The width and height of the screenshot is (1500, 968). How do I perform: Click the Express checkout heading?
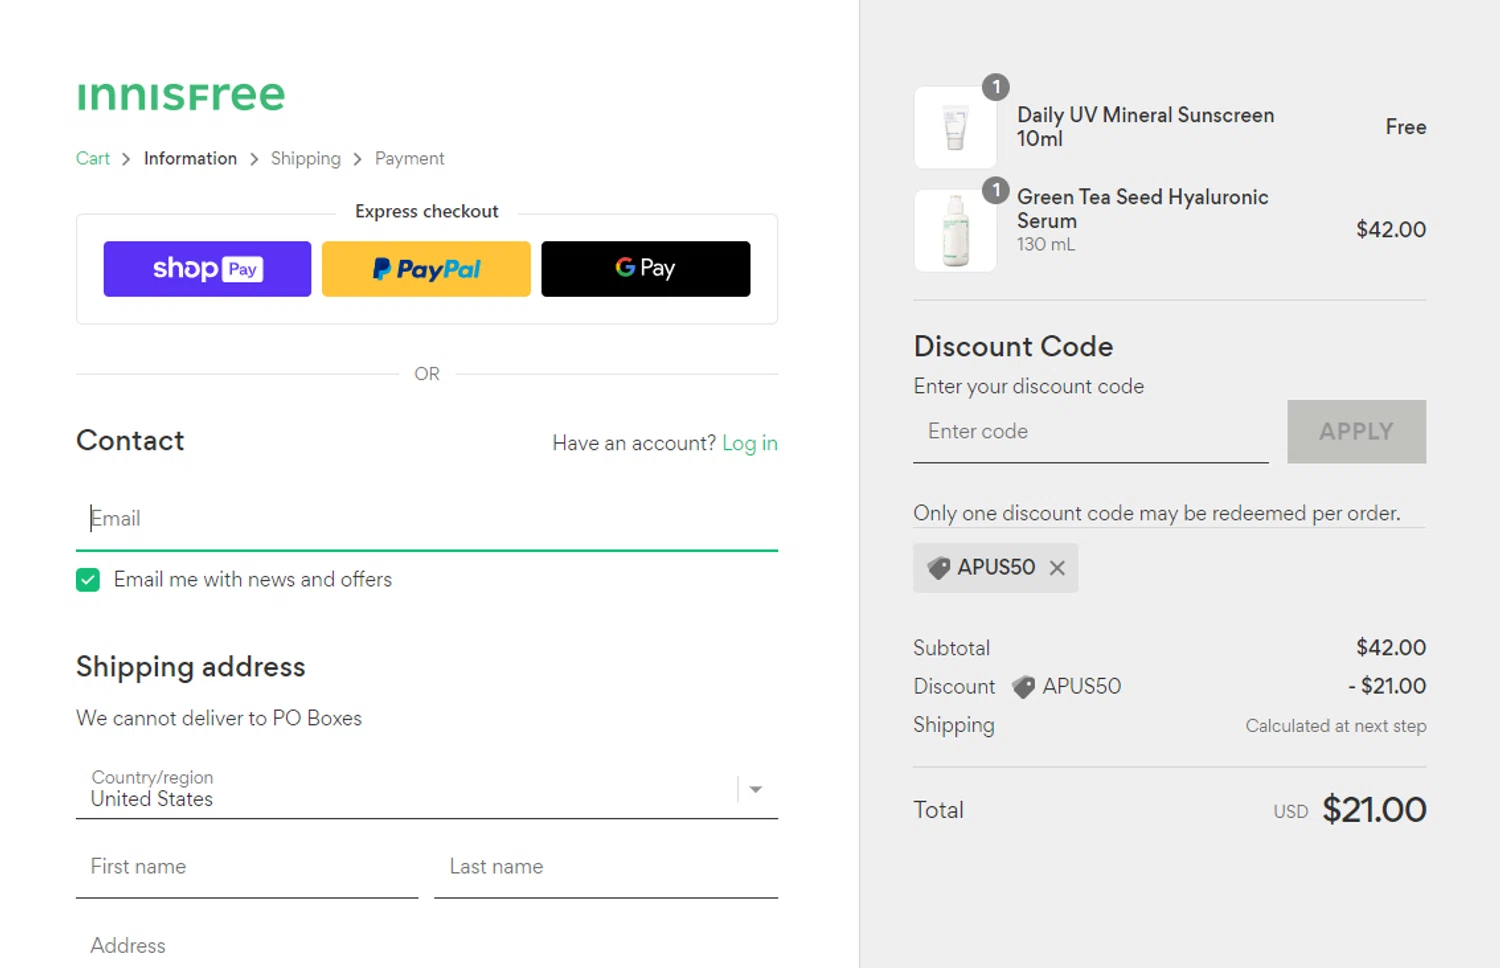pos(427,212)
